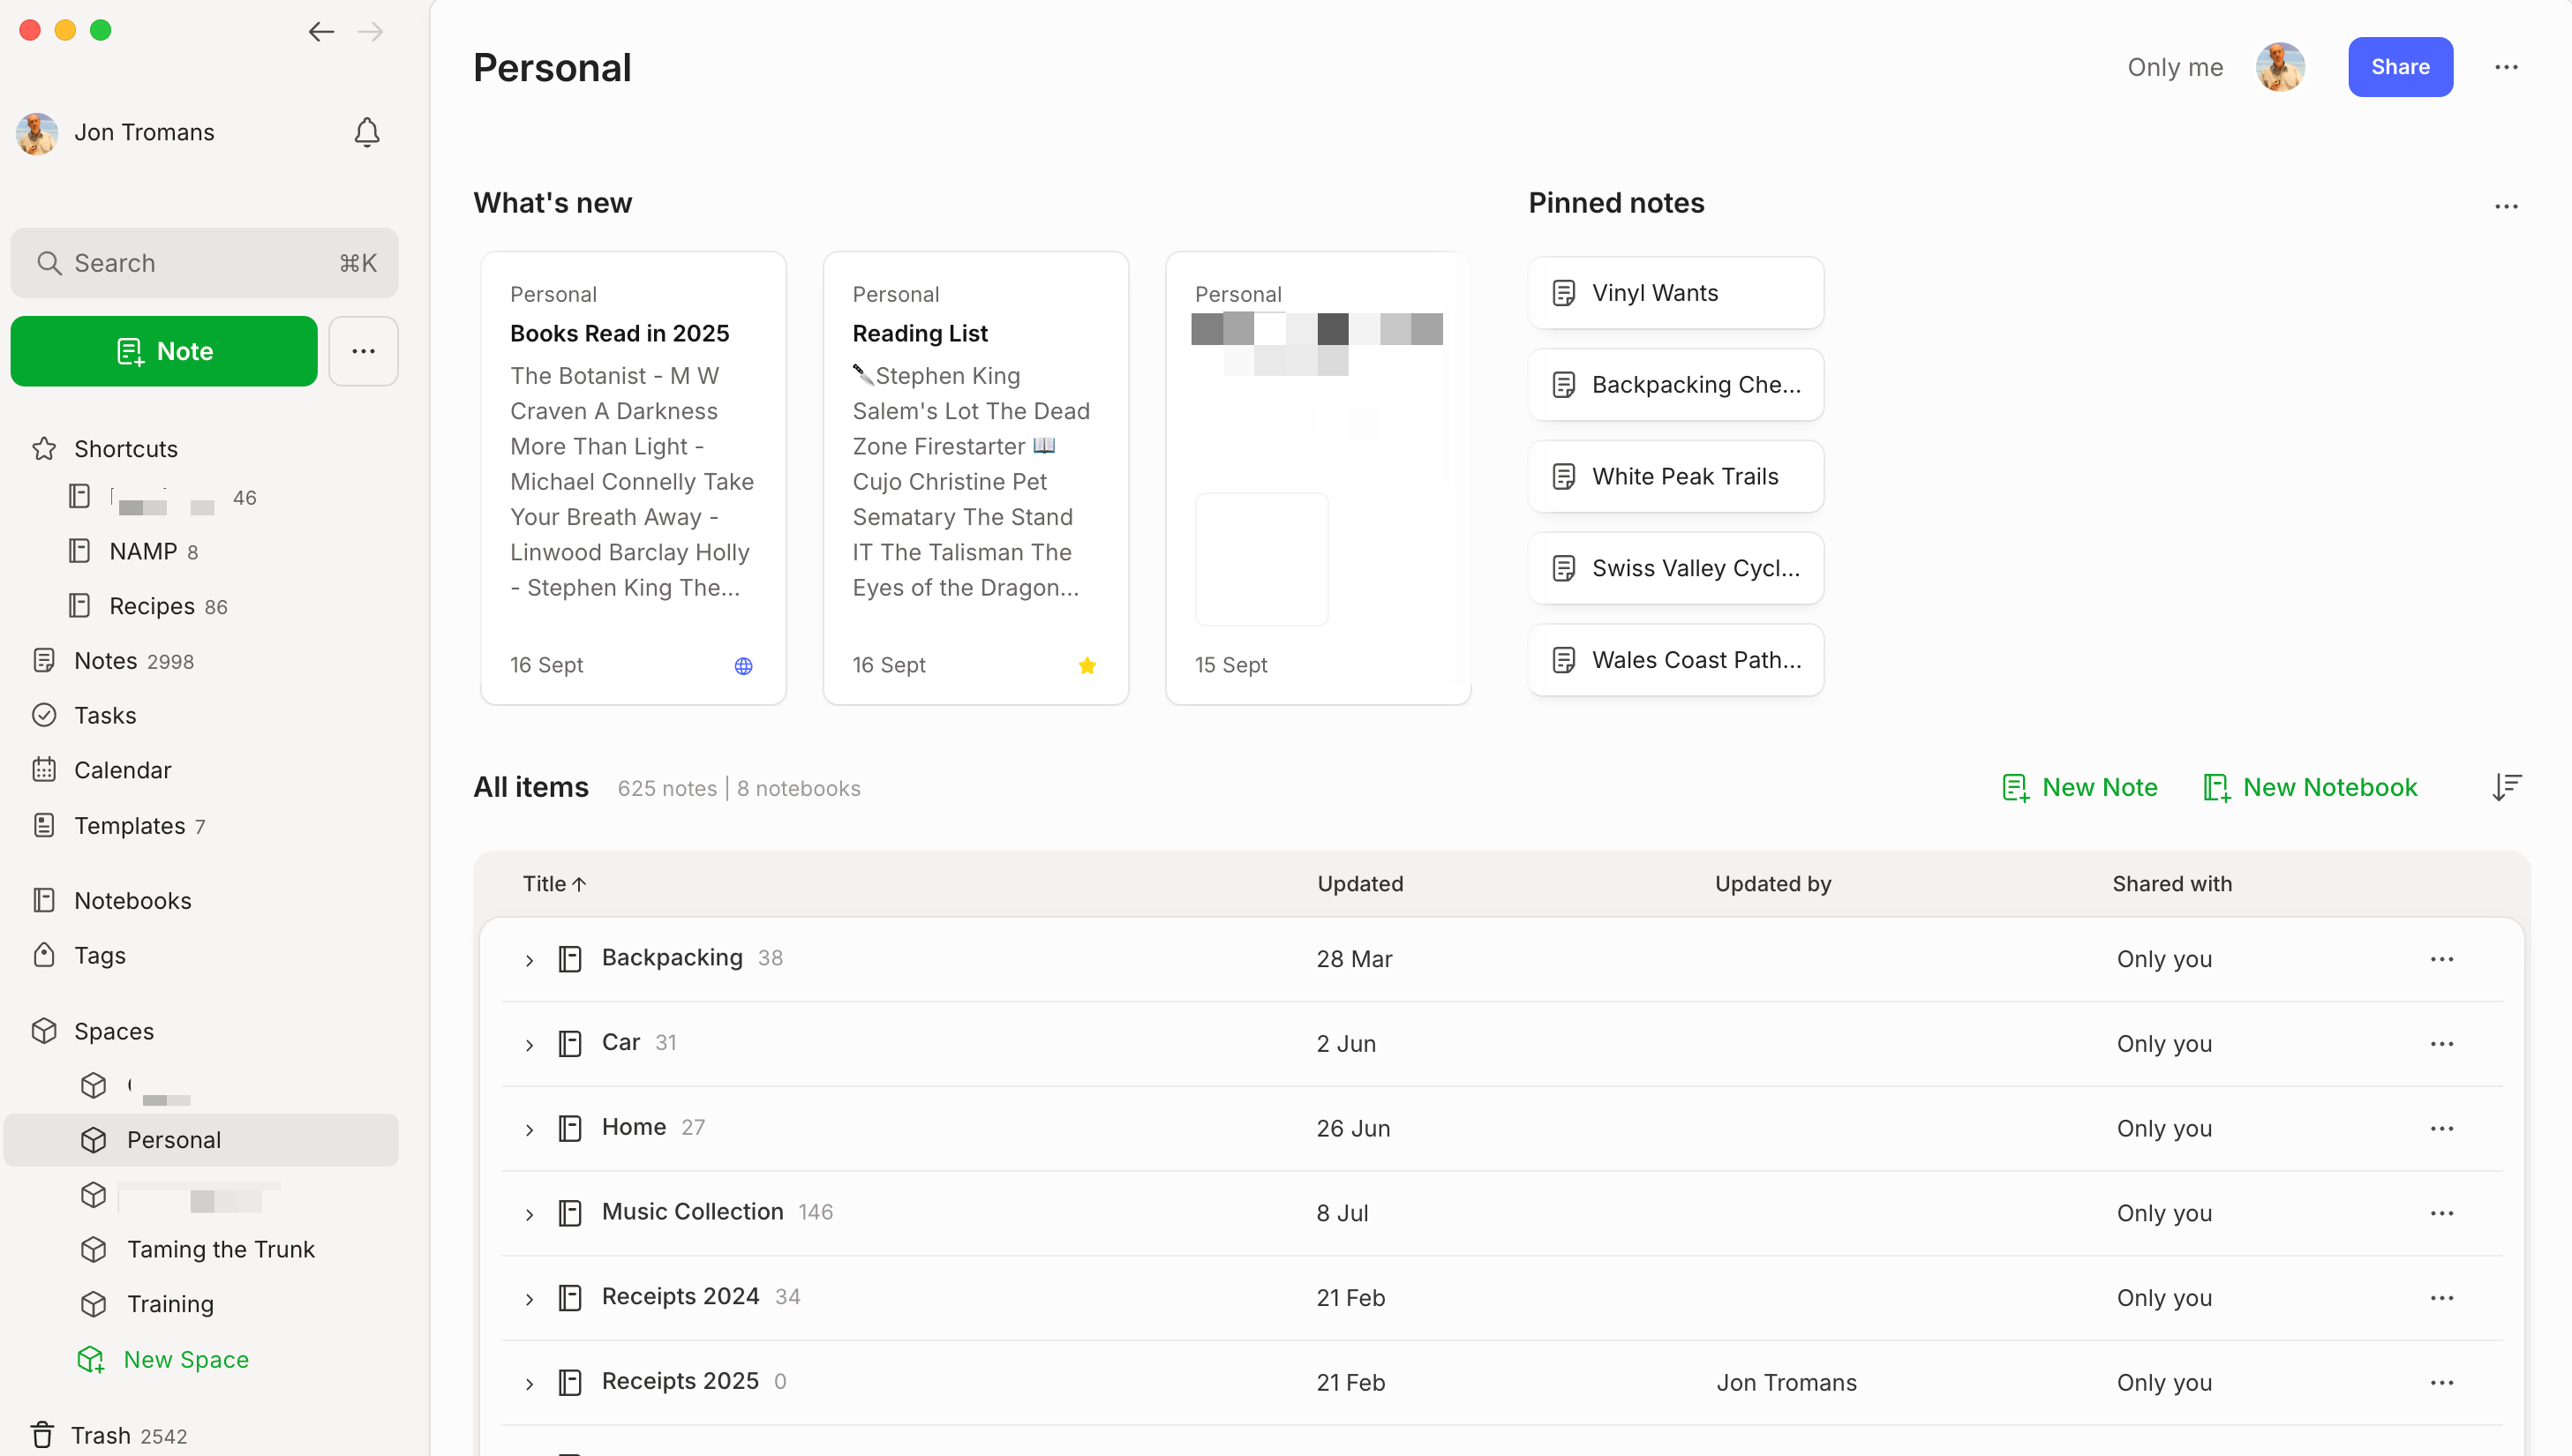This screenshot has width=2572, height=1456.
Task: Click the notifications bell icon
Action: point(367,132)
